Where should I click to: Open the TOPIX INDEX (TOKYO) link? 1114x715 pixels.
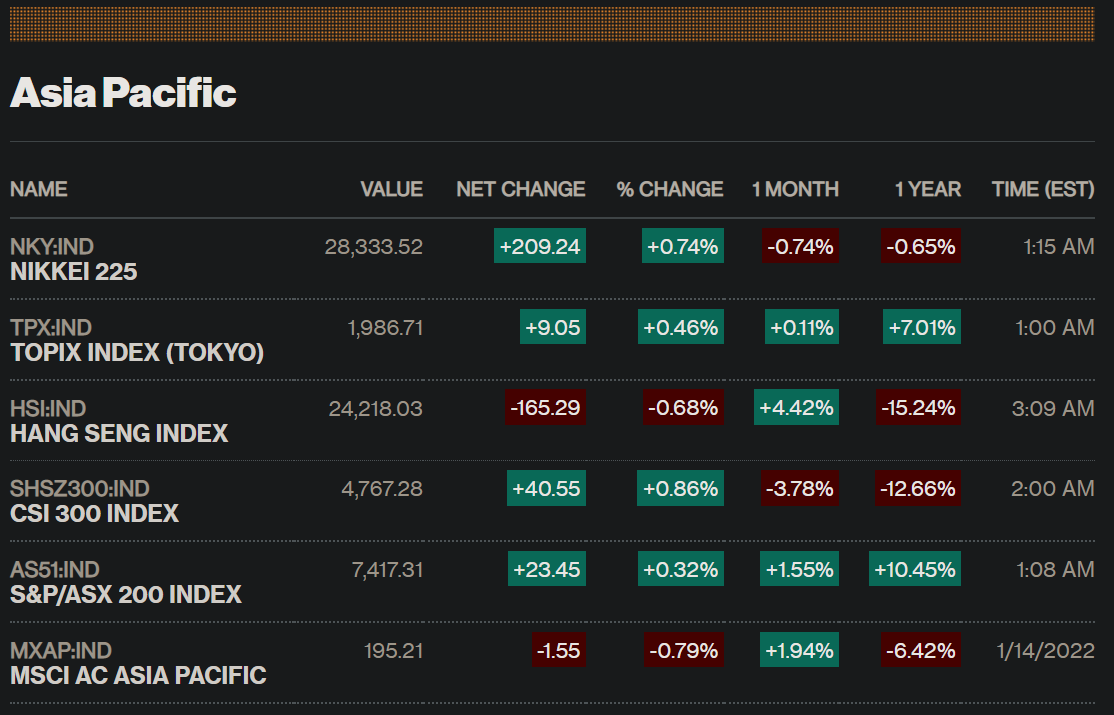pyautogui.click(x=137, y=353)
